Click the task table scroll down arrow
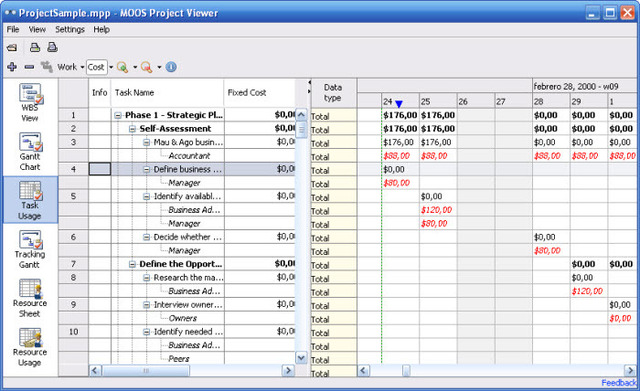This screenshot has height=391, width=640. click(x=301, y=358)
